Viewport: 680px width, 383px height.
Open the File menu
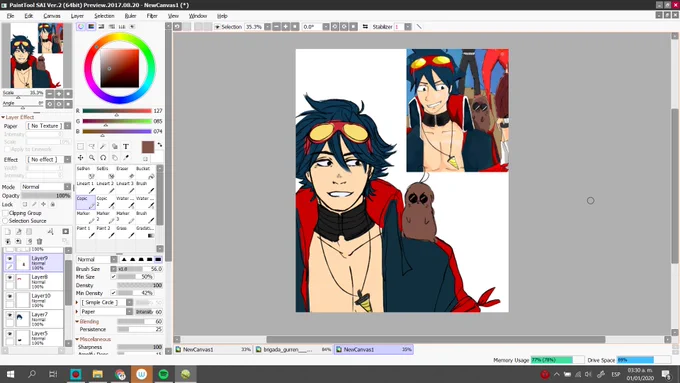[x=10, y=16]
